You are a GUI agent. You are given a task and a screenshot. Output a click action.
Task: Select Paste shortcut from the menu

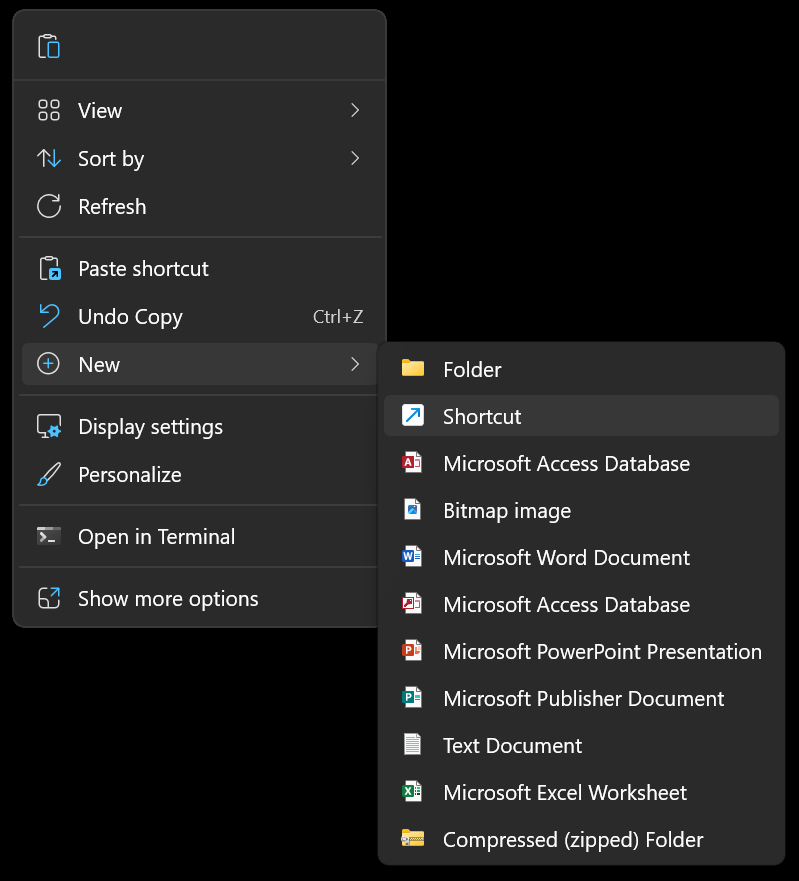pyautogui.click(x=143, y=269)
